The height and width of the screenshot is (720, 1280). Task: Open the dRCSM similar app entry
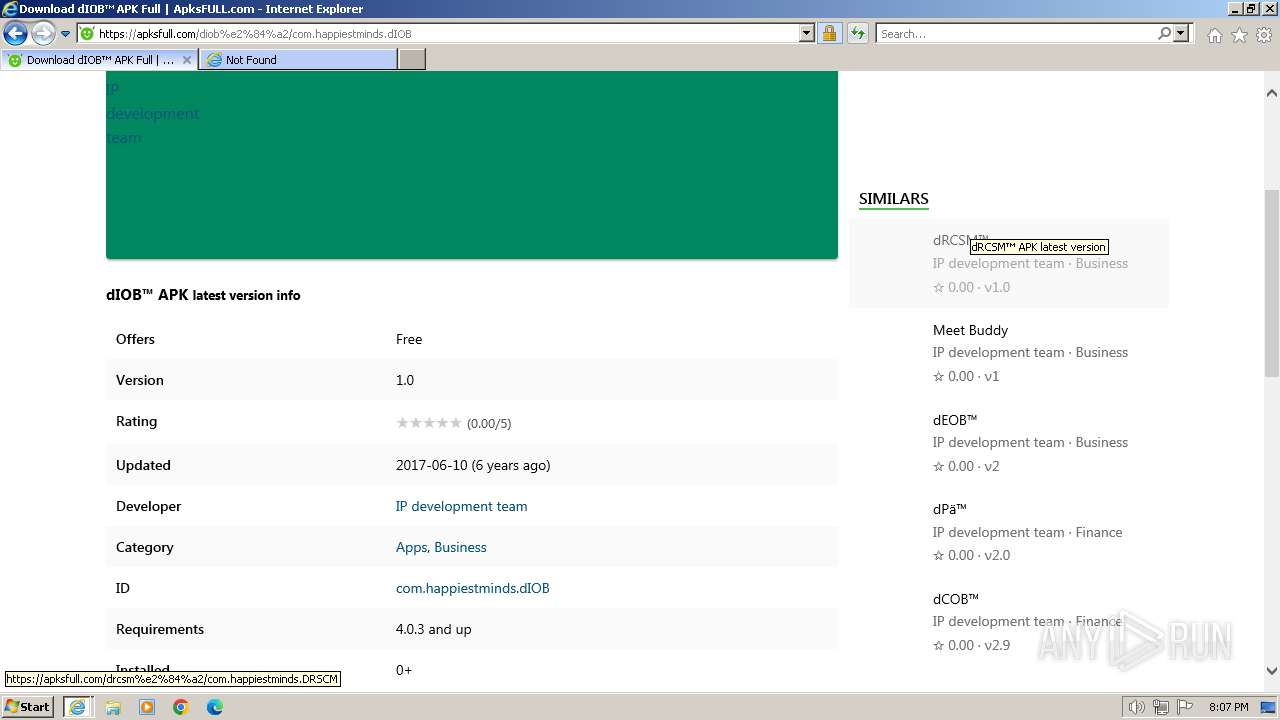click(1009, 263)
